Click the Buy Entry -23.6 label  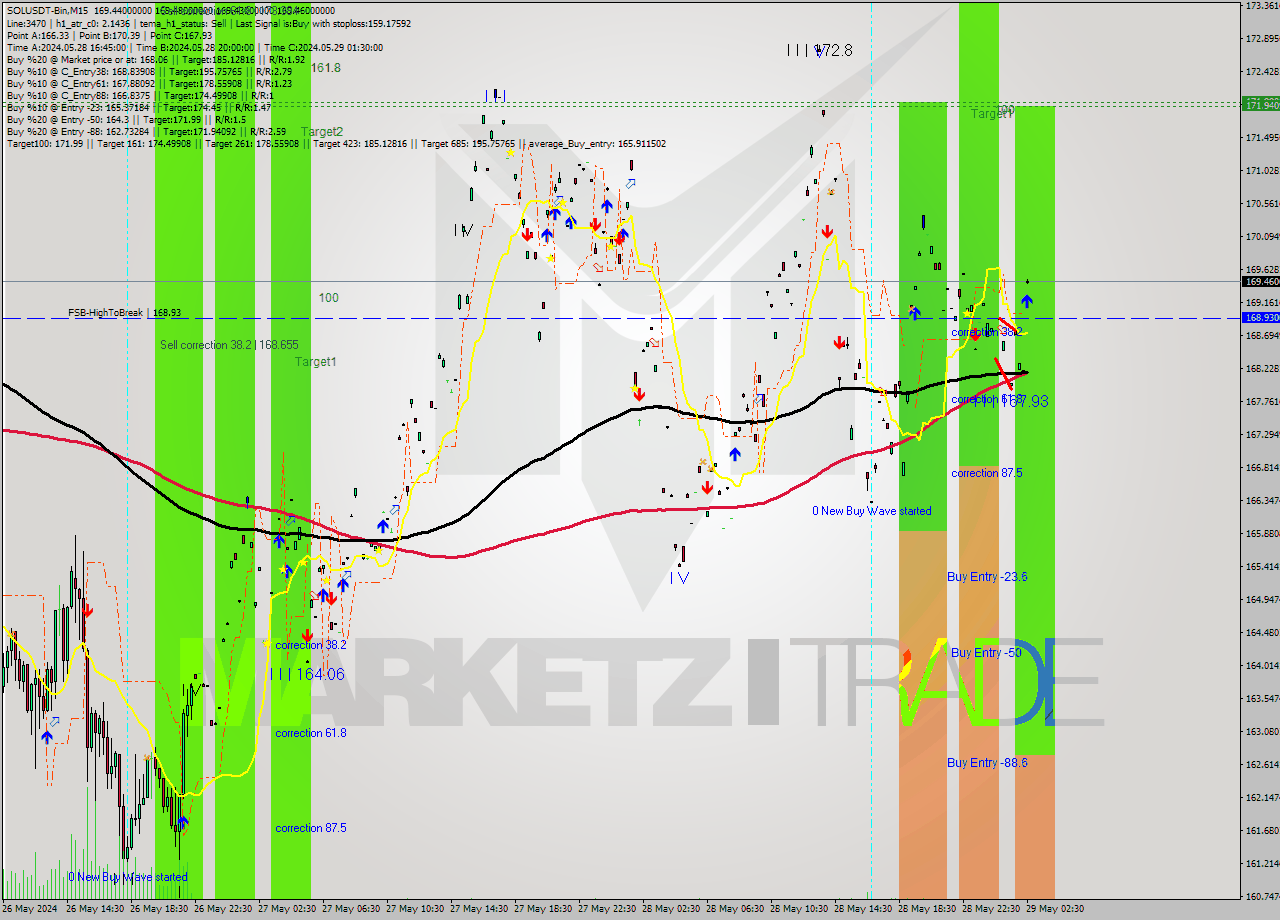coord(987,577)
